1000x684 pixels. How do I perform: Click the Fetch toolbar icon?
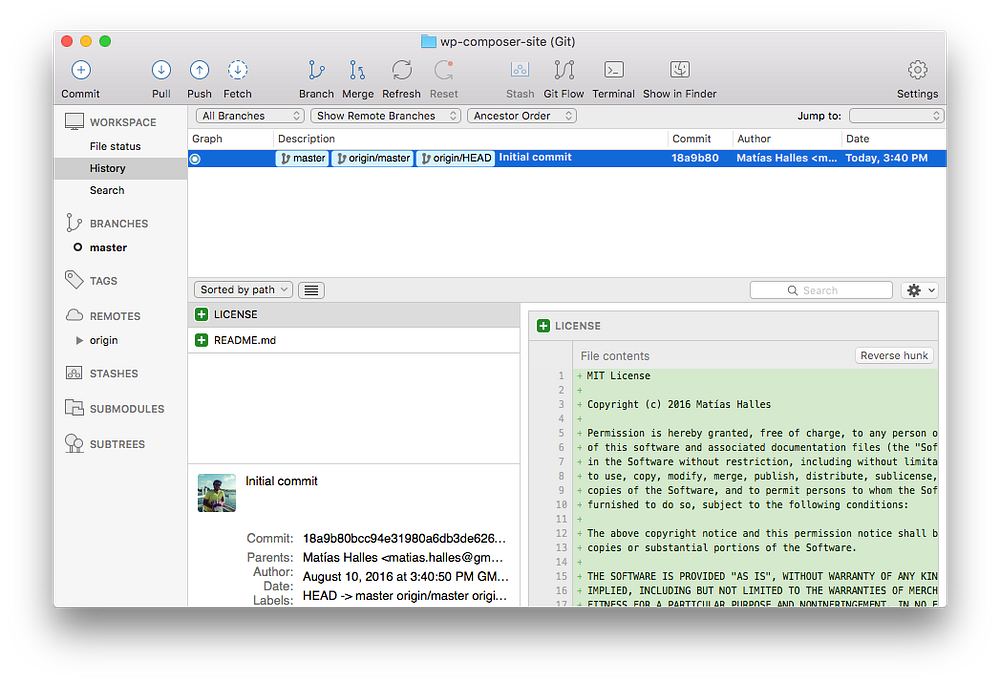click(238, 70)
